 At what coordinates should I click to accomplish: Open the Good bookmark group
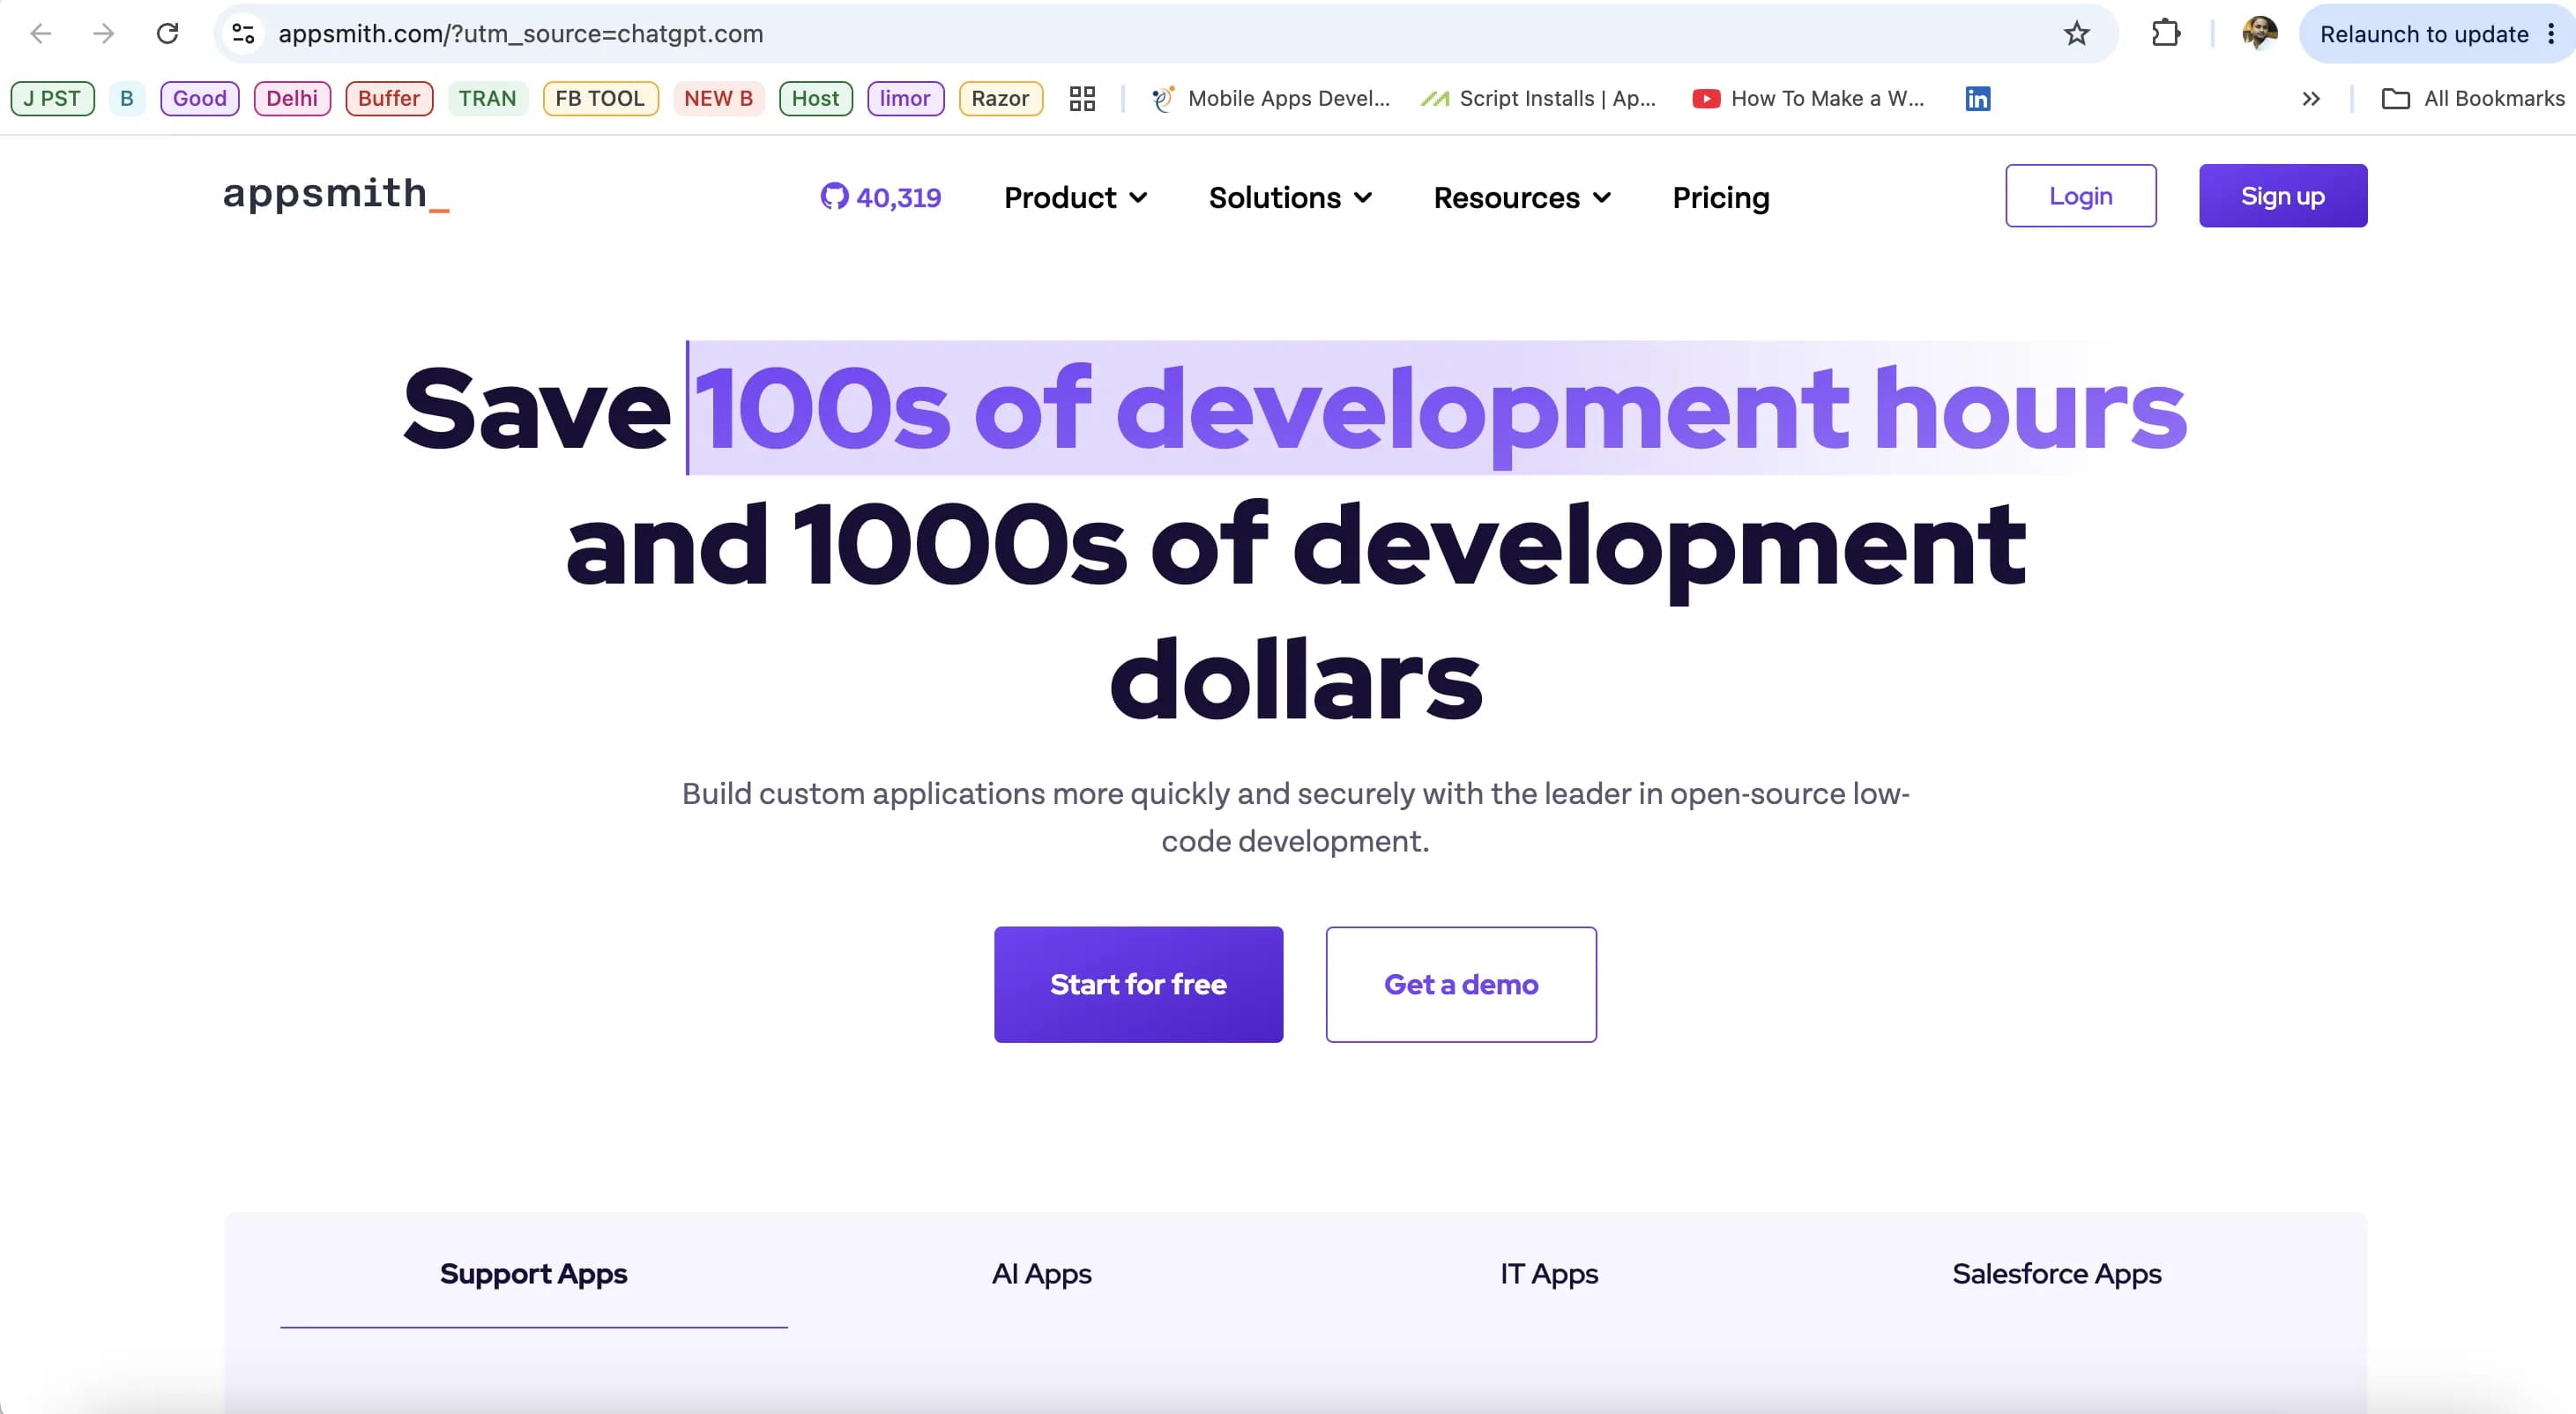click(x=200, y=98)
